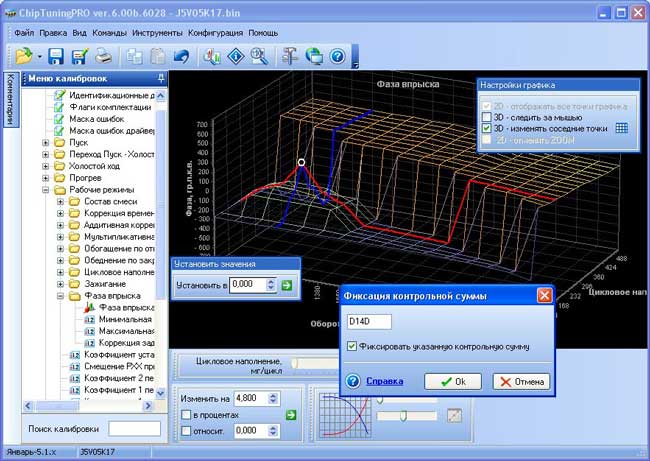
Task: Click grid icon in Настройки графика panel
Action: pos(621,128)
